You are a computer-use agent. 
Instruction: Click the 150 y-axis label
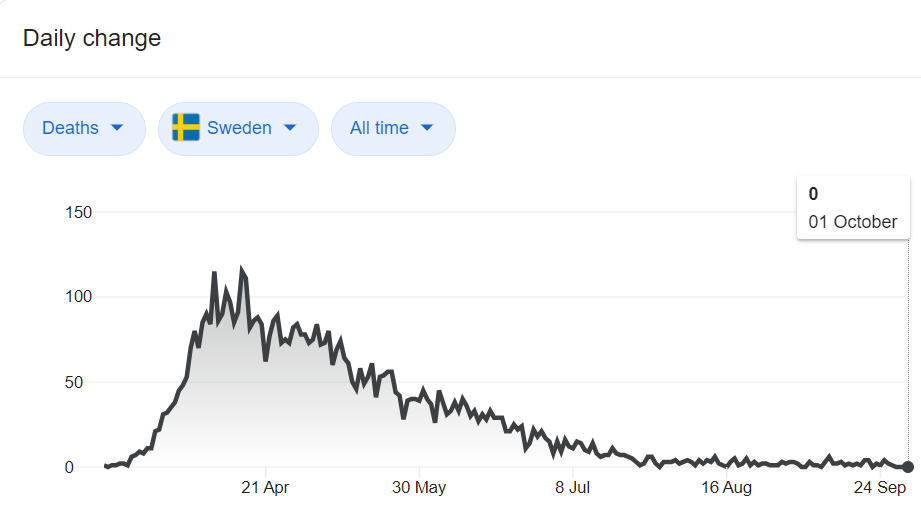coord(78,212)
